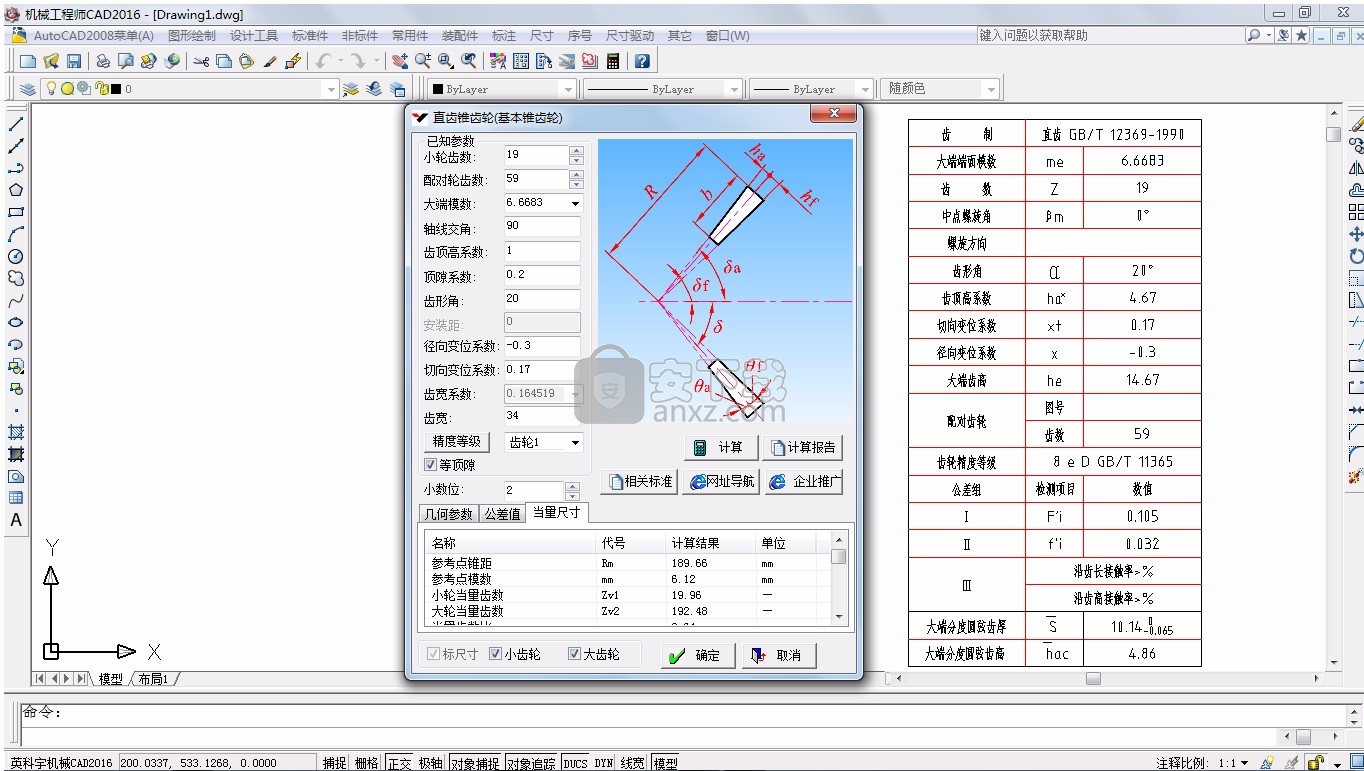Open the 注释比例 1:1 dropdown
The width and height of the screenshot is (1364, 771).
tap(1244, 763)
